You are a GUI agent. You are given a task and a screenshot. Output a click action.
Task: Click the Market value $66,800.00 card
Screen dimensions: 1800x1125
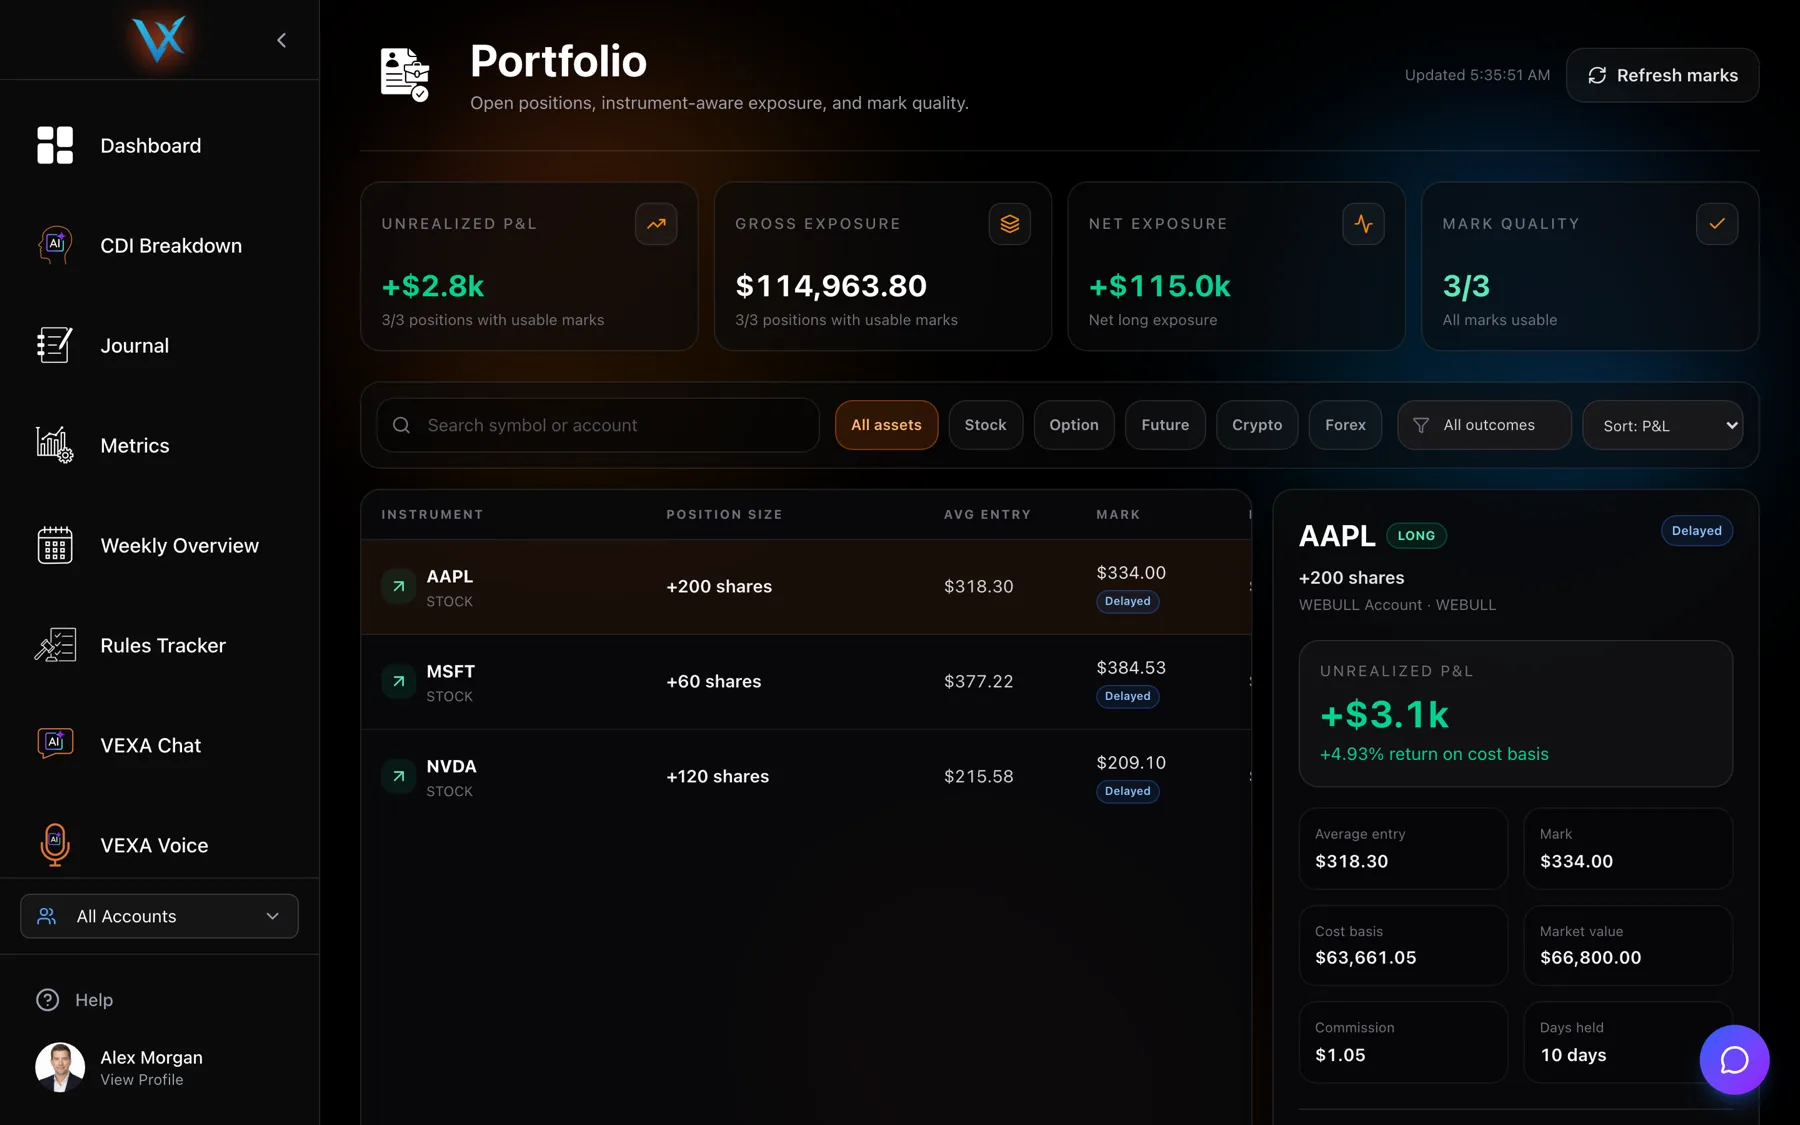click(1628, 945)
